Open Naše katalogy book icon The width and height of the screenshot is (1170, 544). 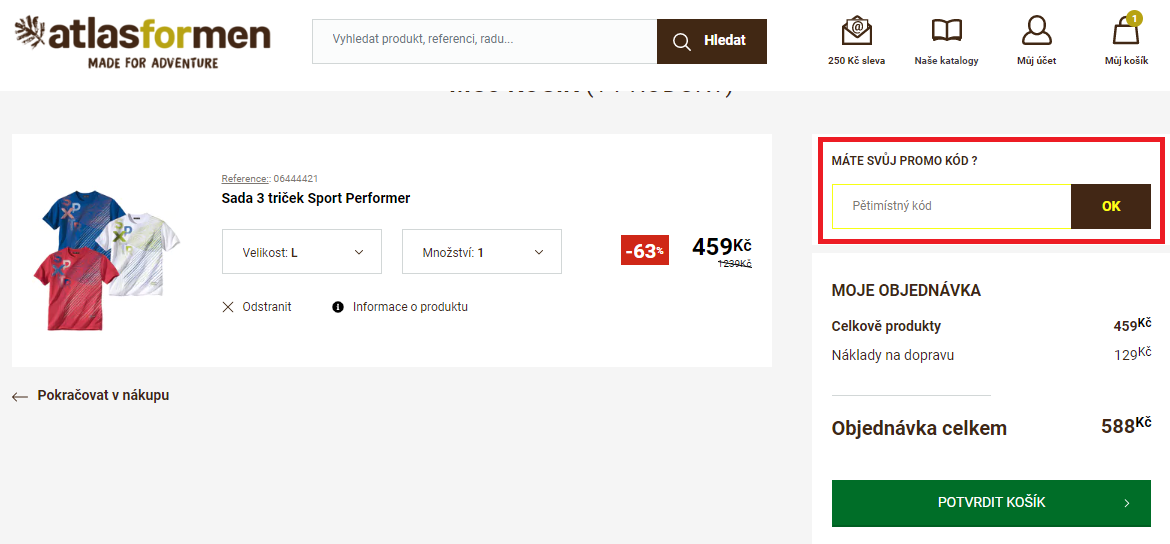[x=946, y=31]
